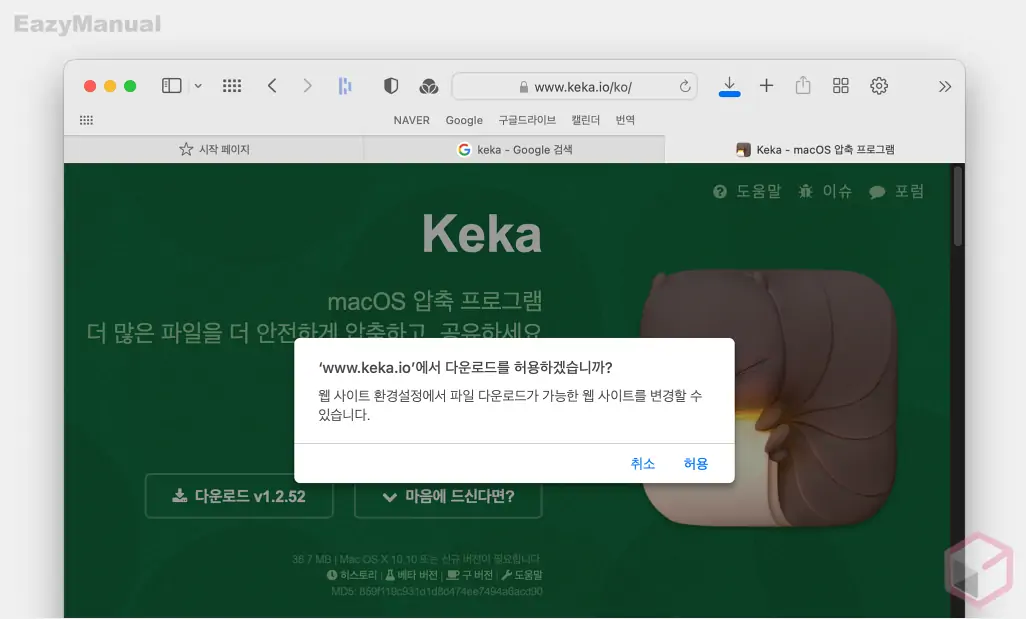Click the address bar with www.keka.io/ko/
Screen dimensions: 1026x619
(x=575, y=86)
